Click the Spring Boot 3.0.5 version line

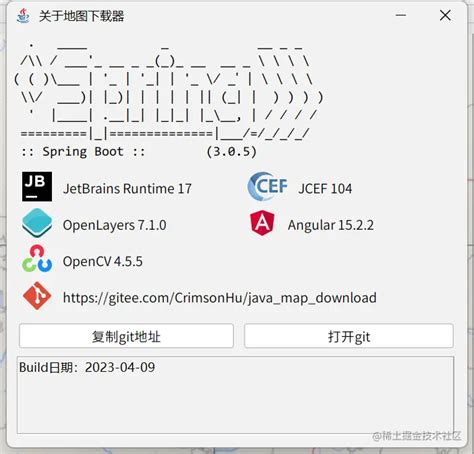click(139, 152)
